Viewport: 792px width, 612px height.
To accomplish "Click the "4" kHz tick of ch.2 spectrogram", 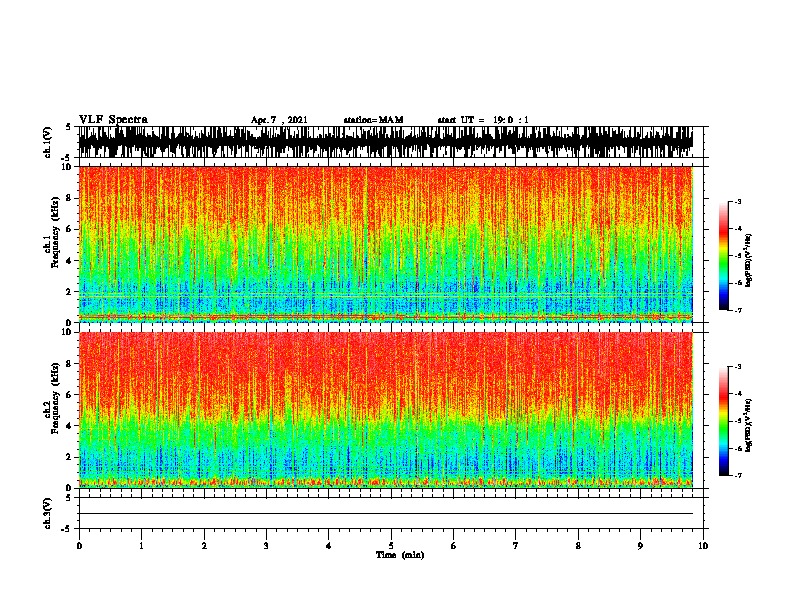I will pyautogui.click(x=70, y=426).
